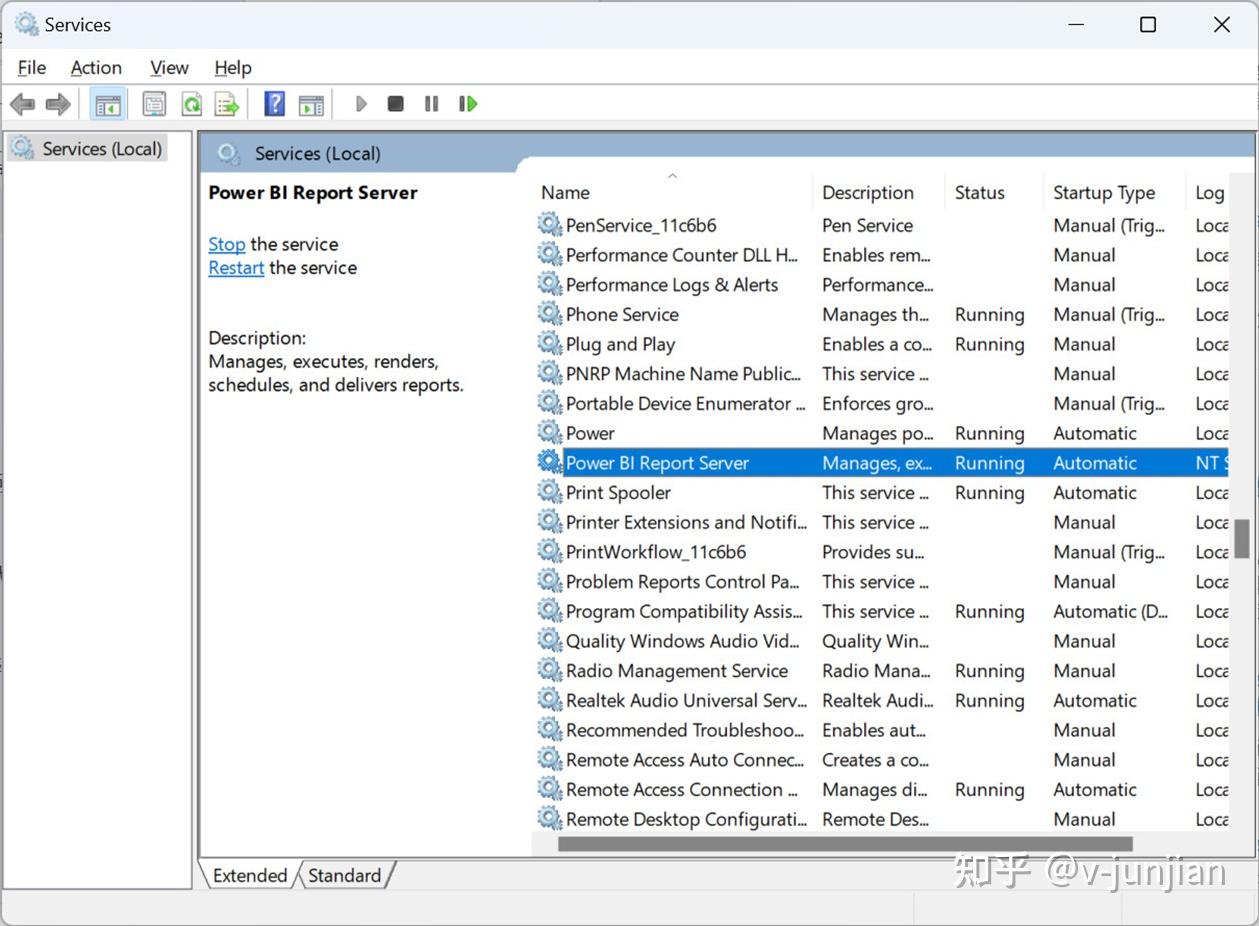The image size is (1259, 926).
Task: Open the Action menu
Action: 95,67
